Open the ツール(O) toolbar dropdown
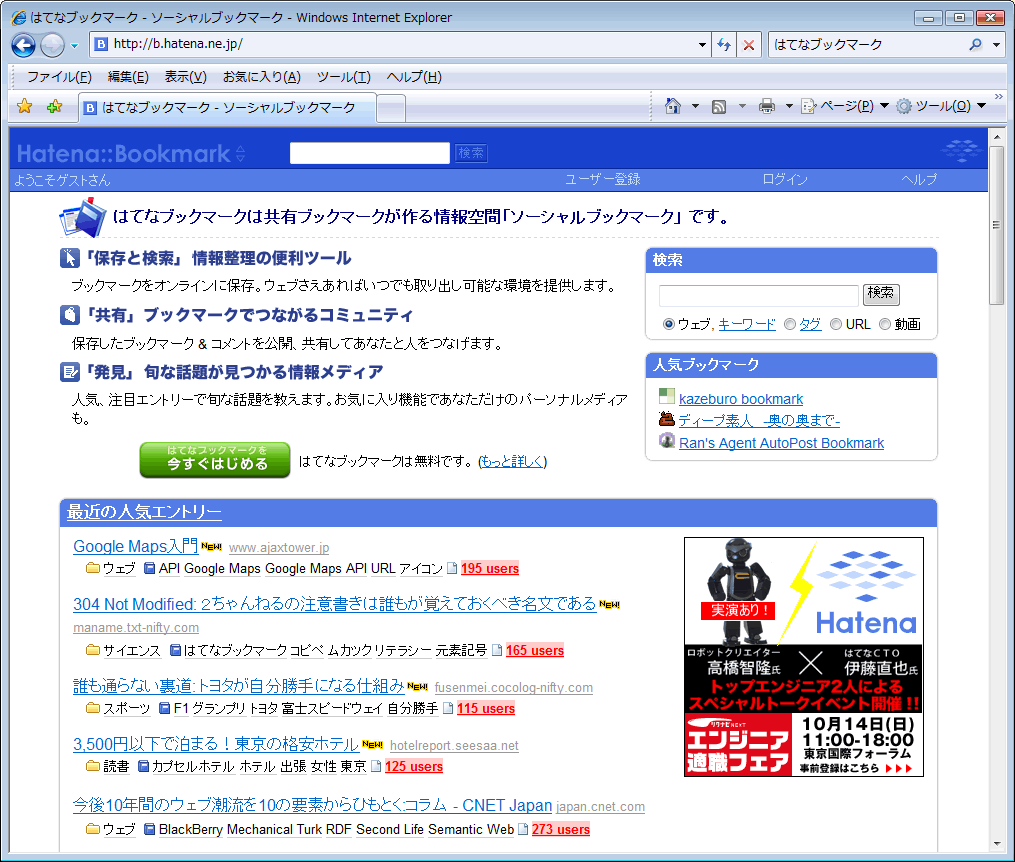1015x862 pixels. tap(940, 106)
